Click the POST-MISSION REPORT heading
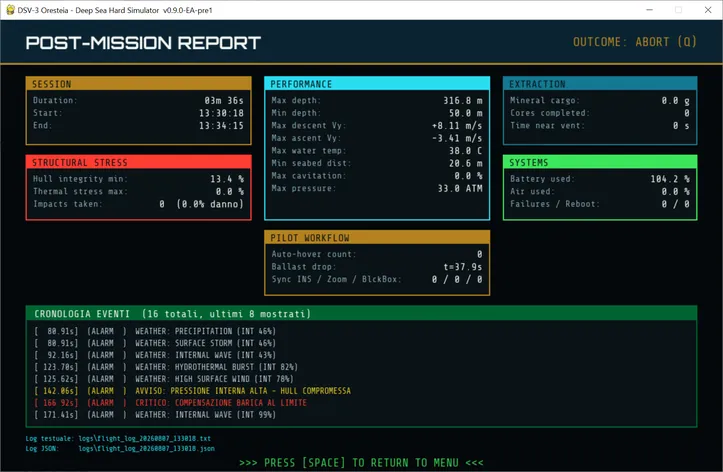This screenshot has height=472, width=723. (143, 43)
